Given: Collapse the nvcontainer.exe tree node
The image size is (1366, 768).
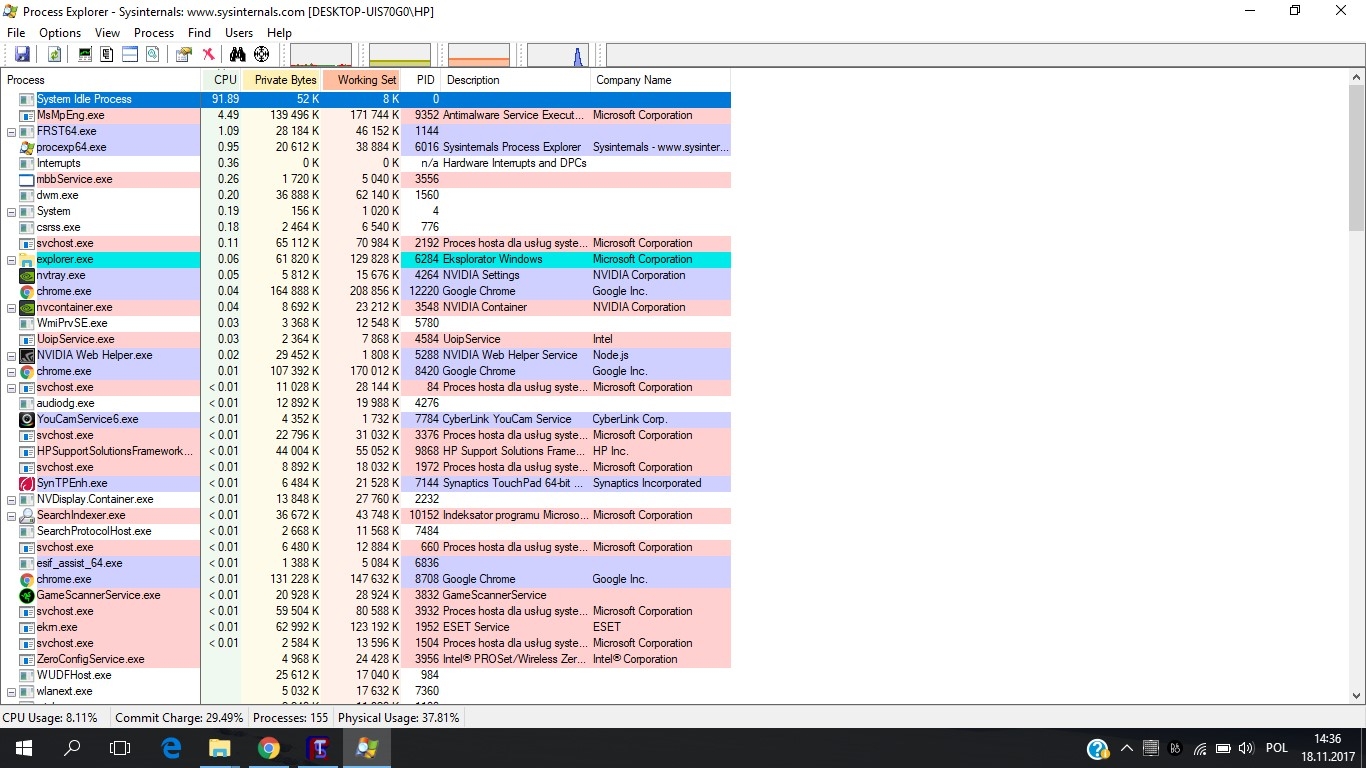Looking at the screenshot, I should click(12, 307).
